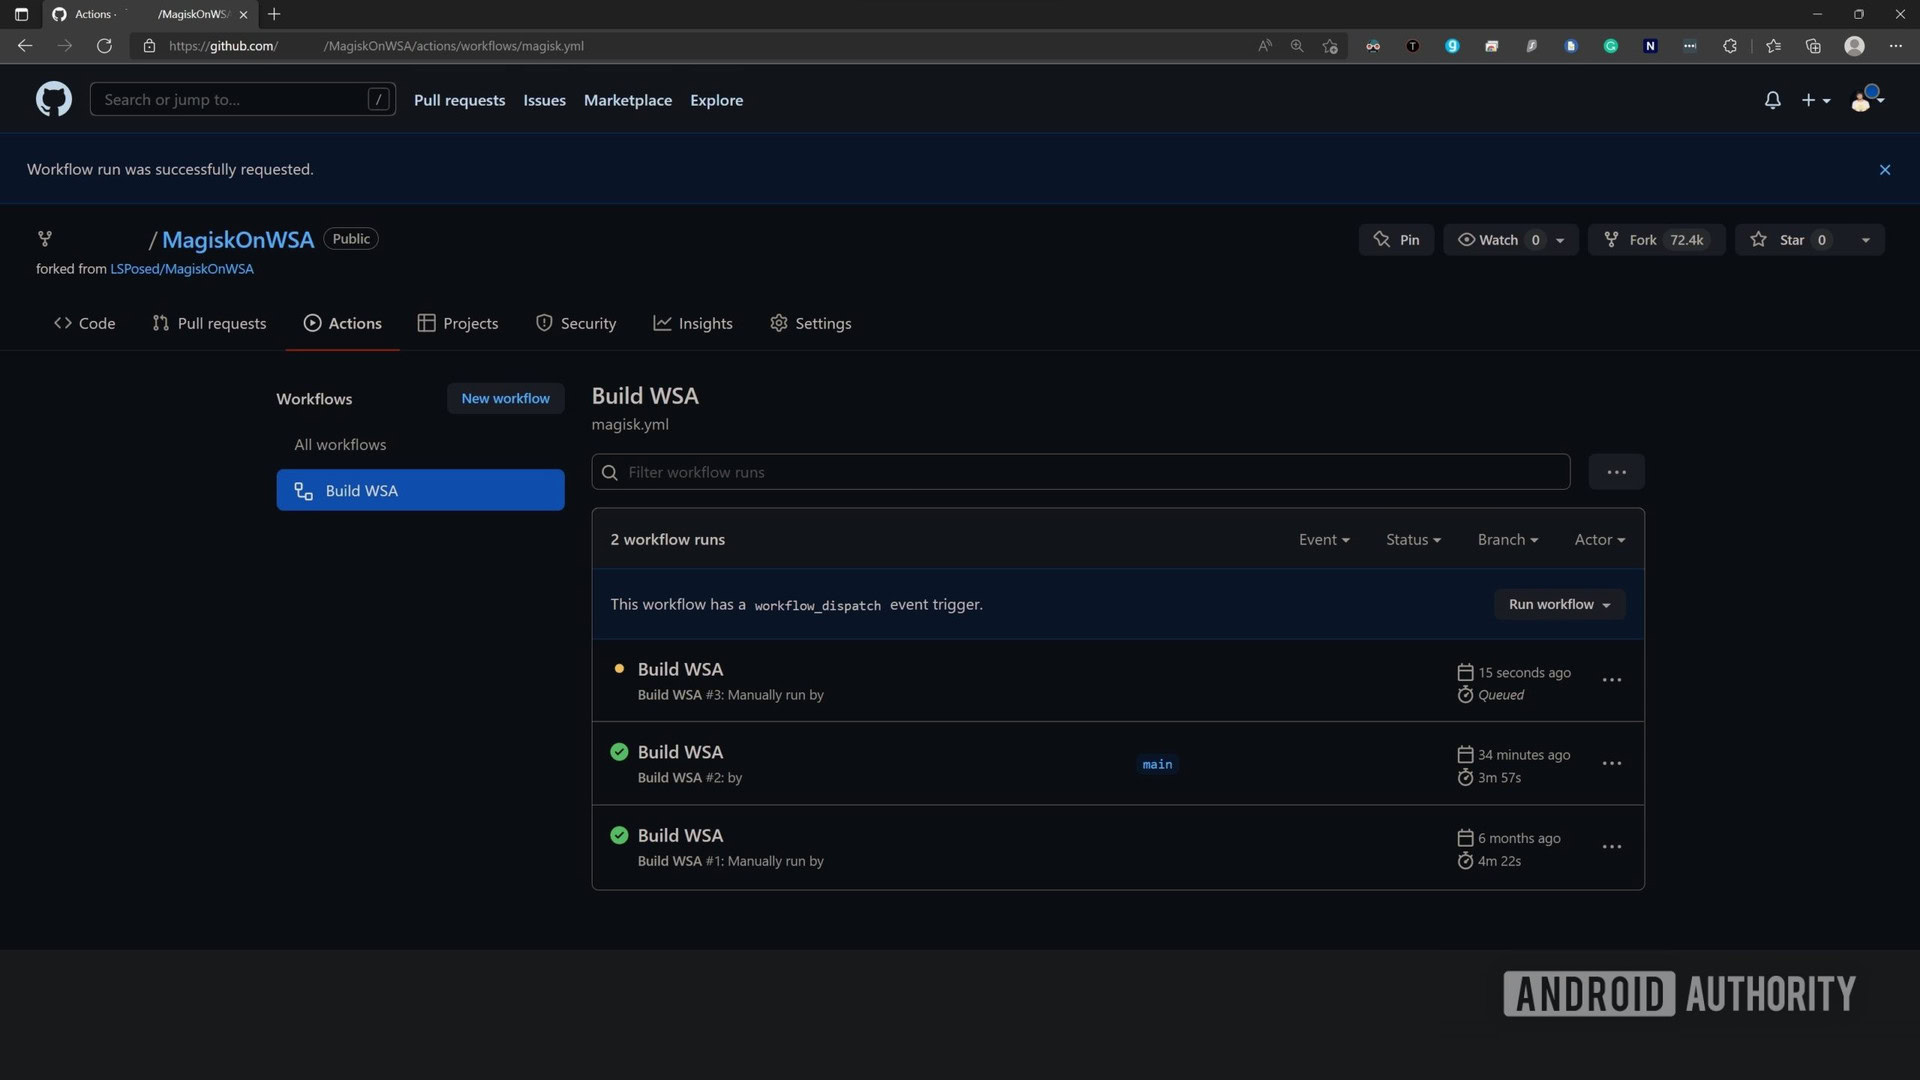
Task: Click the GitHub Octocat logo
Action: pos(54,99)
